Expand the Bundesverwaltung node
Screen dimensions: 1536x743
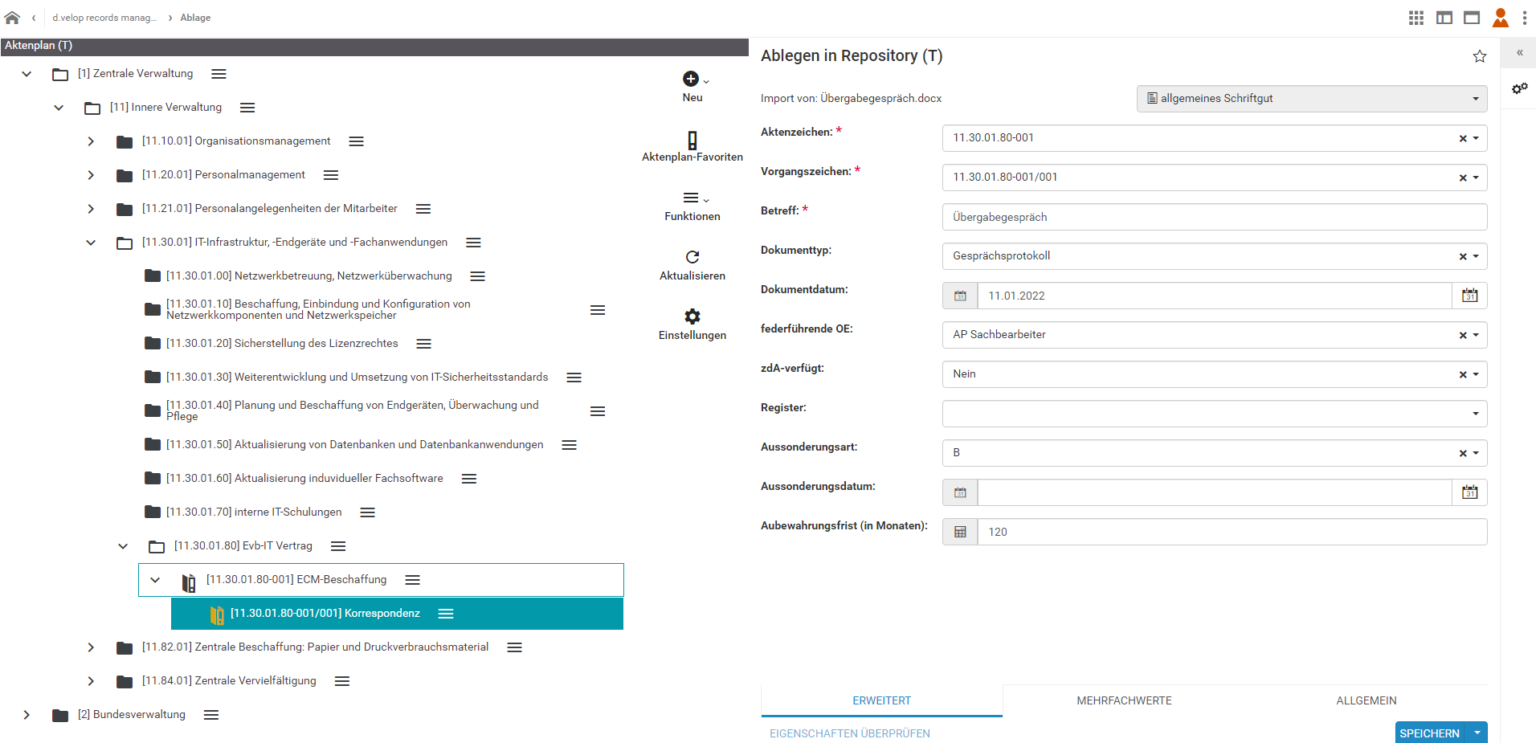27,715
